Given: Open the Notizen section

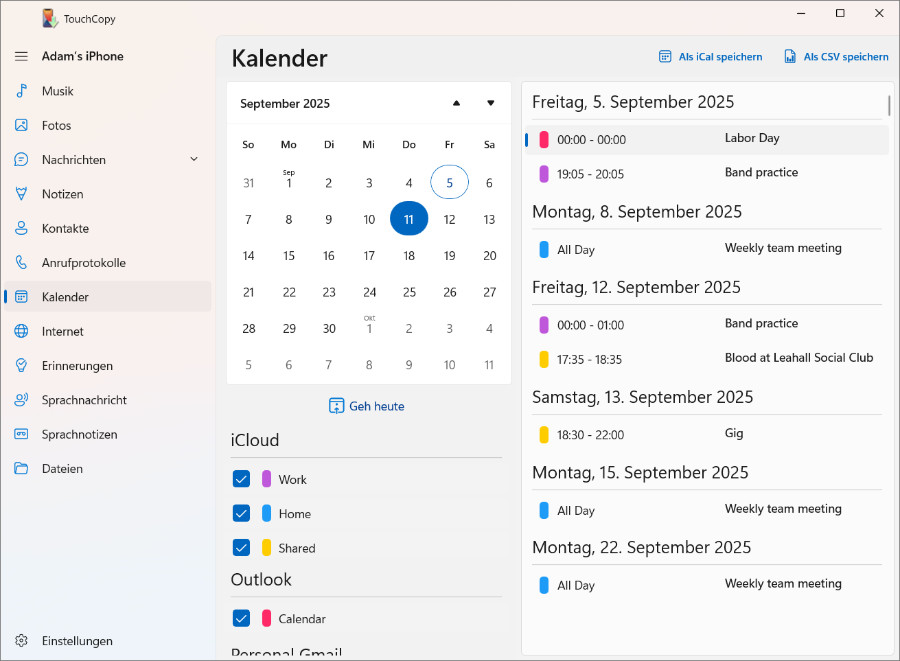Looking at the screenshot, I should pyautogui.click(x=62, y=194).
